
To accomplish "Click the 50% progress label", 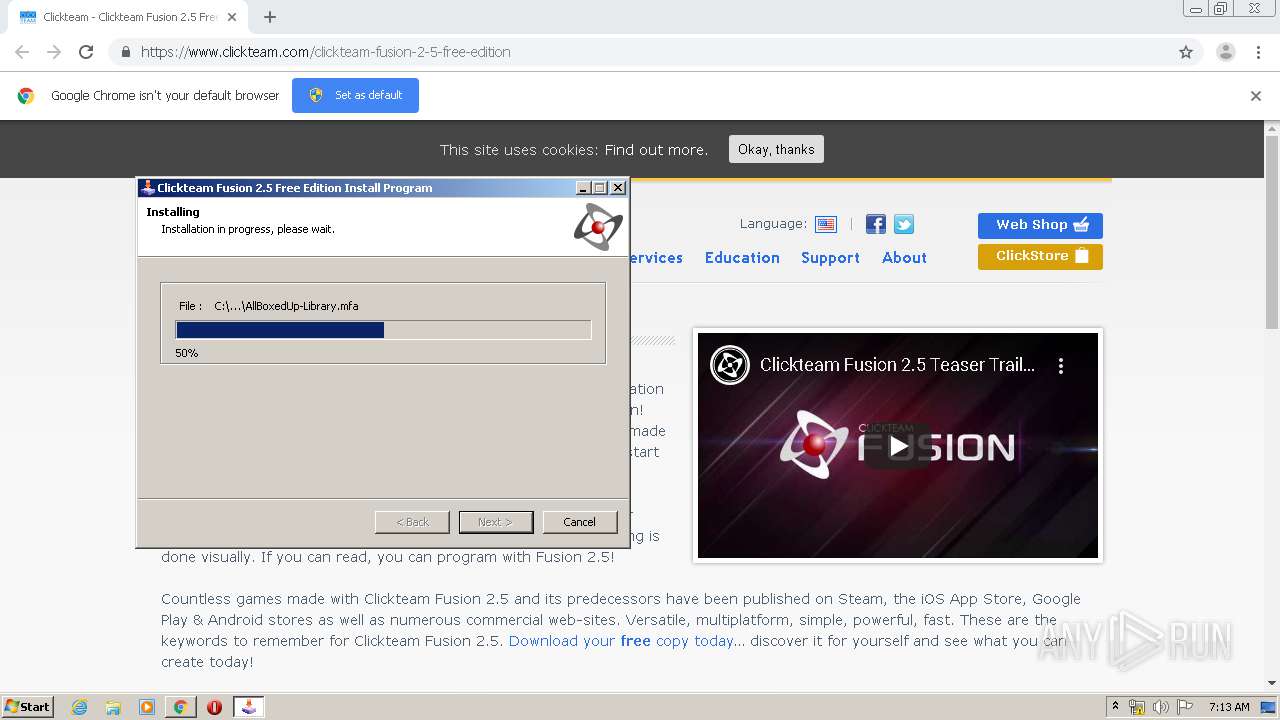I will (x=186, y=353).
